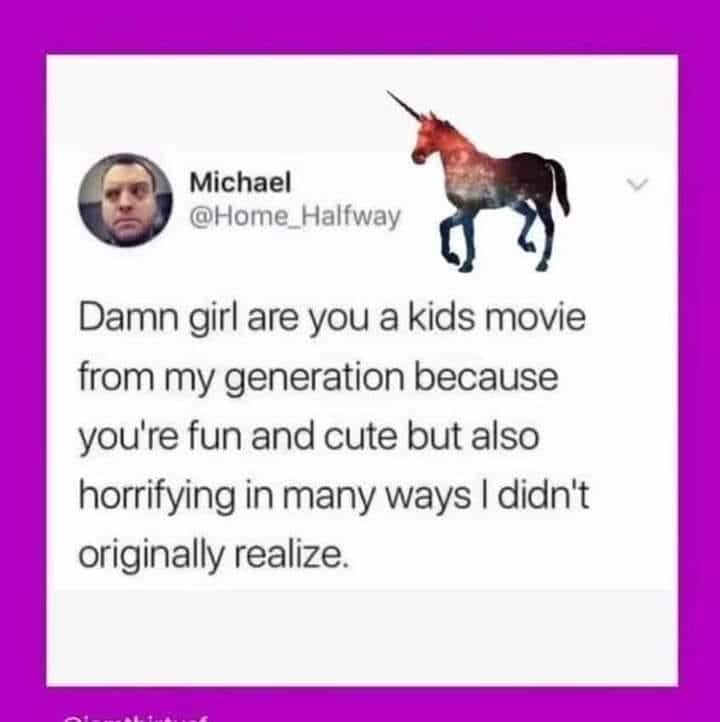
Task: Click the cut-off watermark text at the bottom left
Action: tap(134, 718)
